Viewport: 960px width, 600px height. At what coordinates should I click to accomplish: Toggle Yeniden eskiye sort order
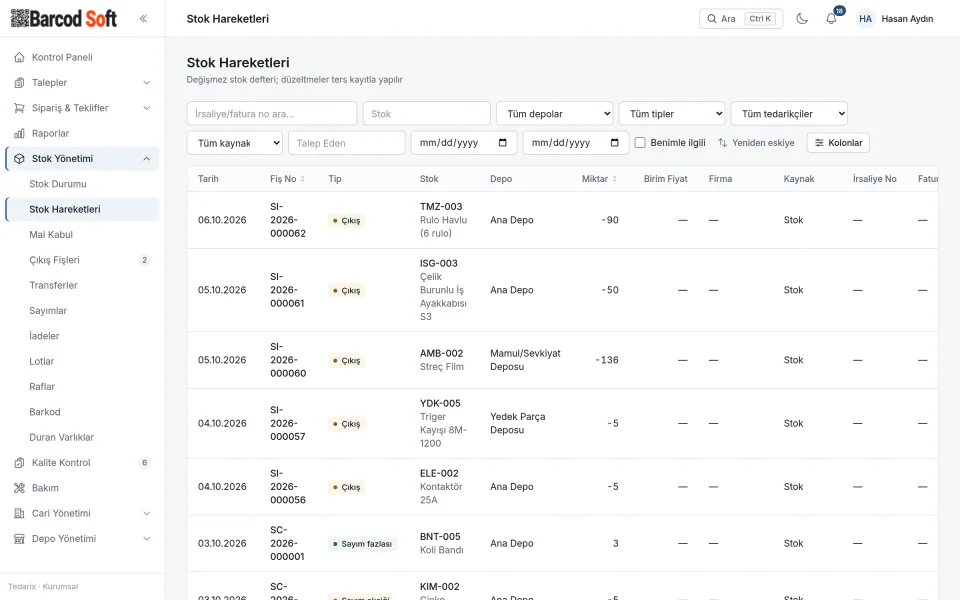coord(756,143)
